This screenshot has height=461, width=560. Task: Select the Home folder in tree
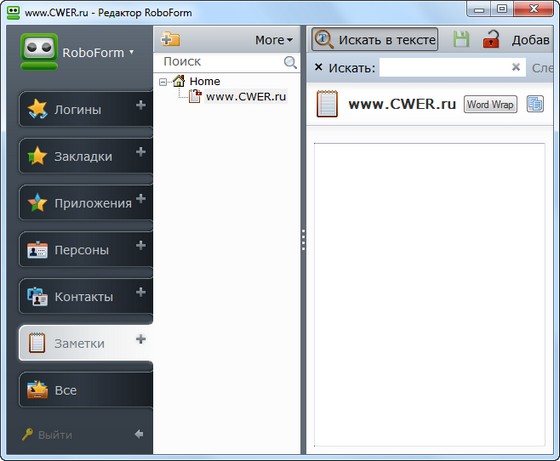[x=204, y=81]
